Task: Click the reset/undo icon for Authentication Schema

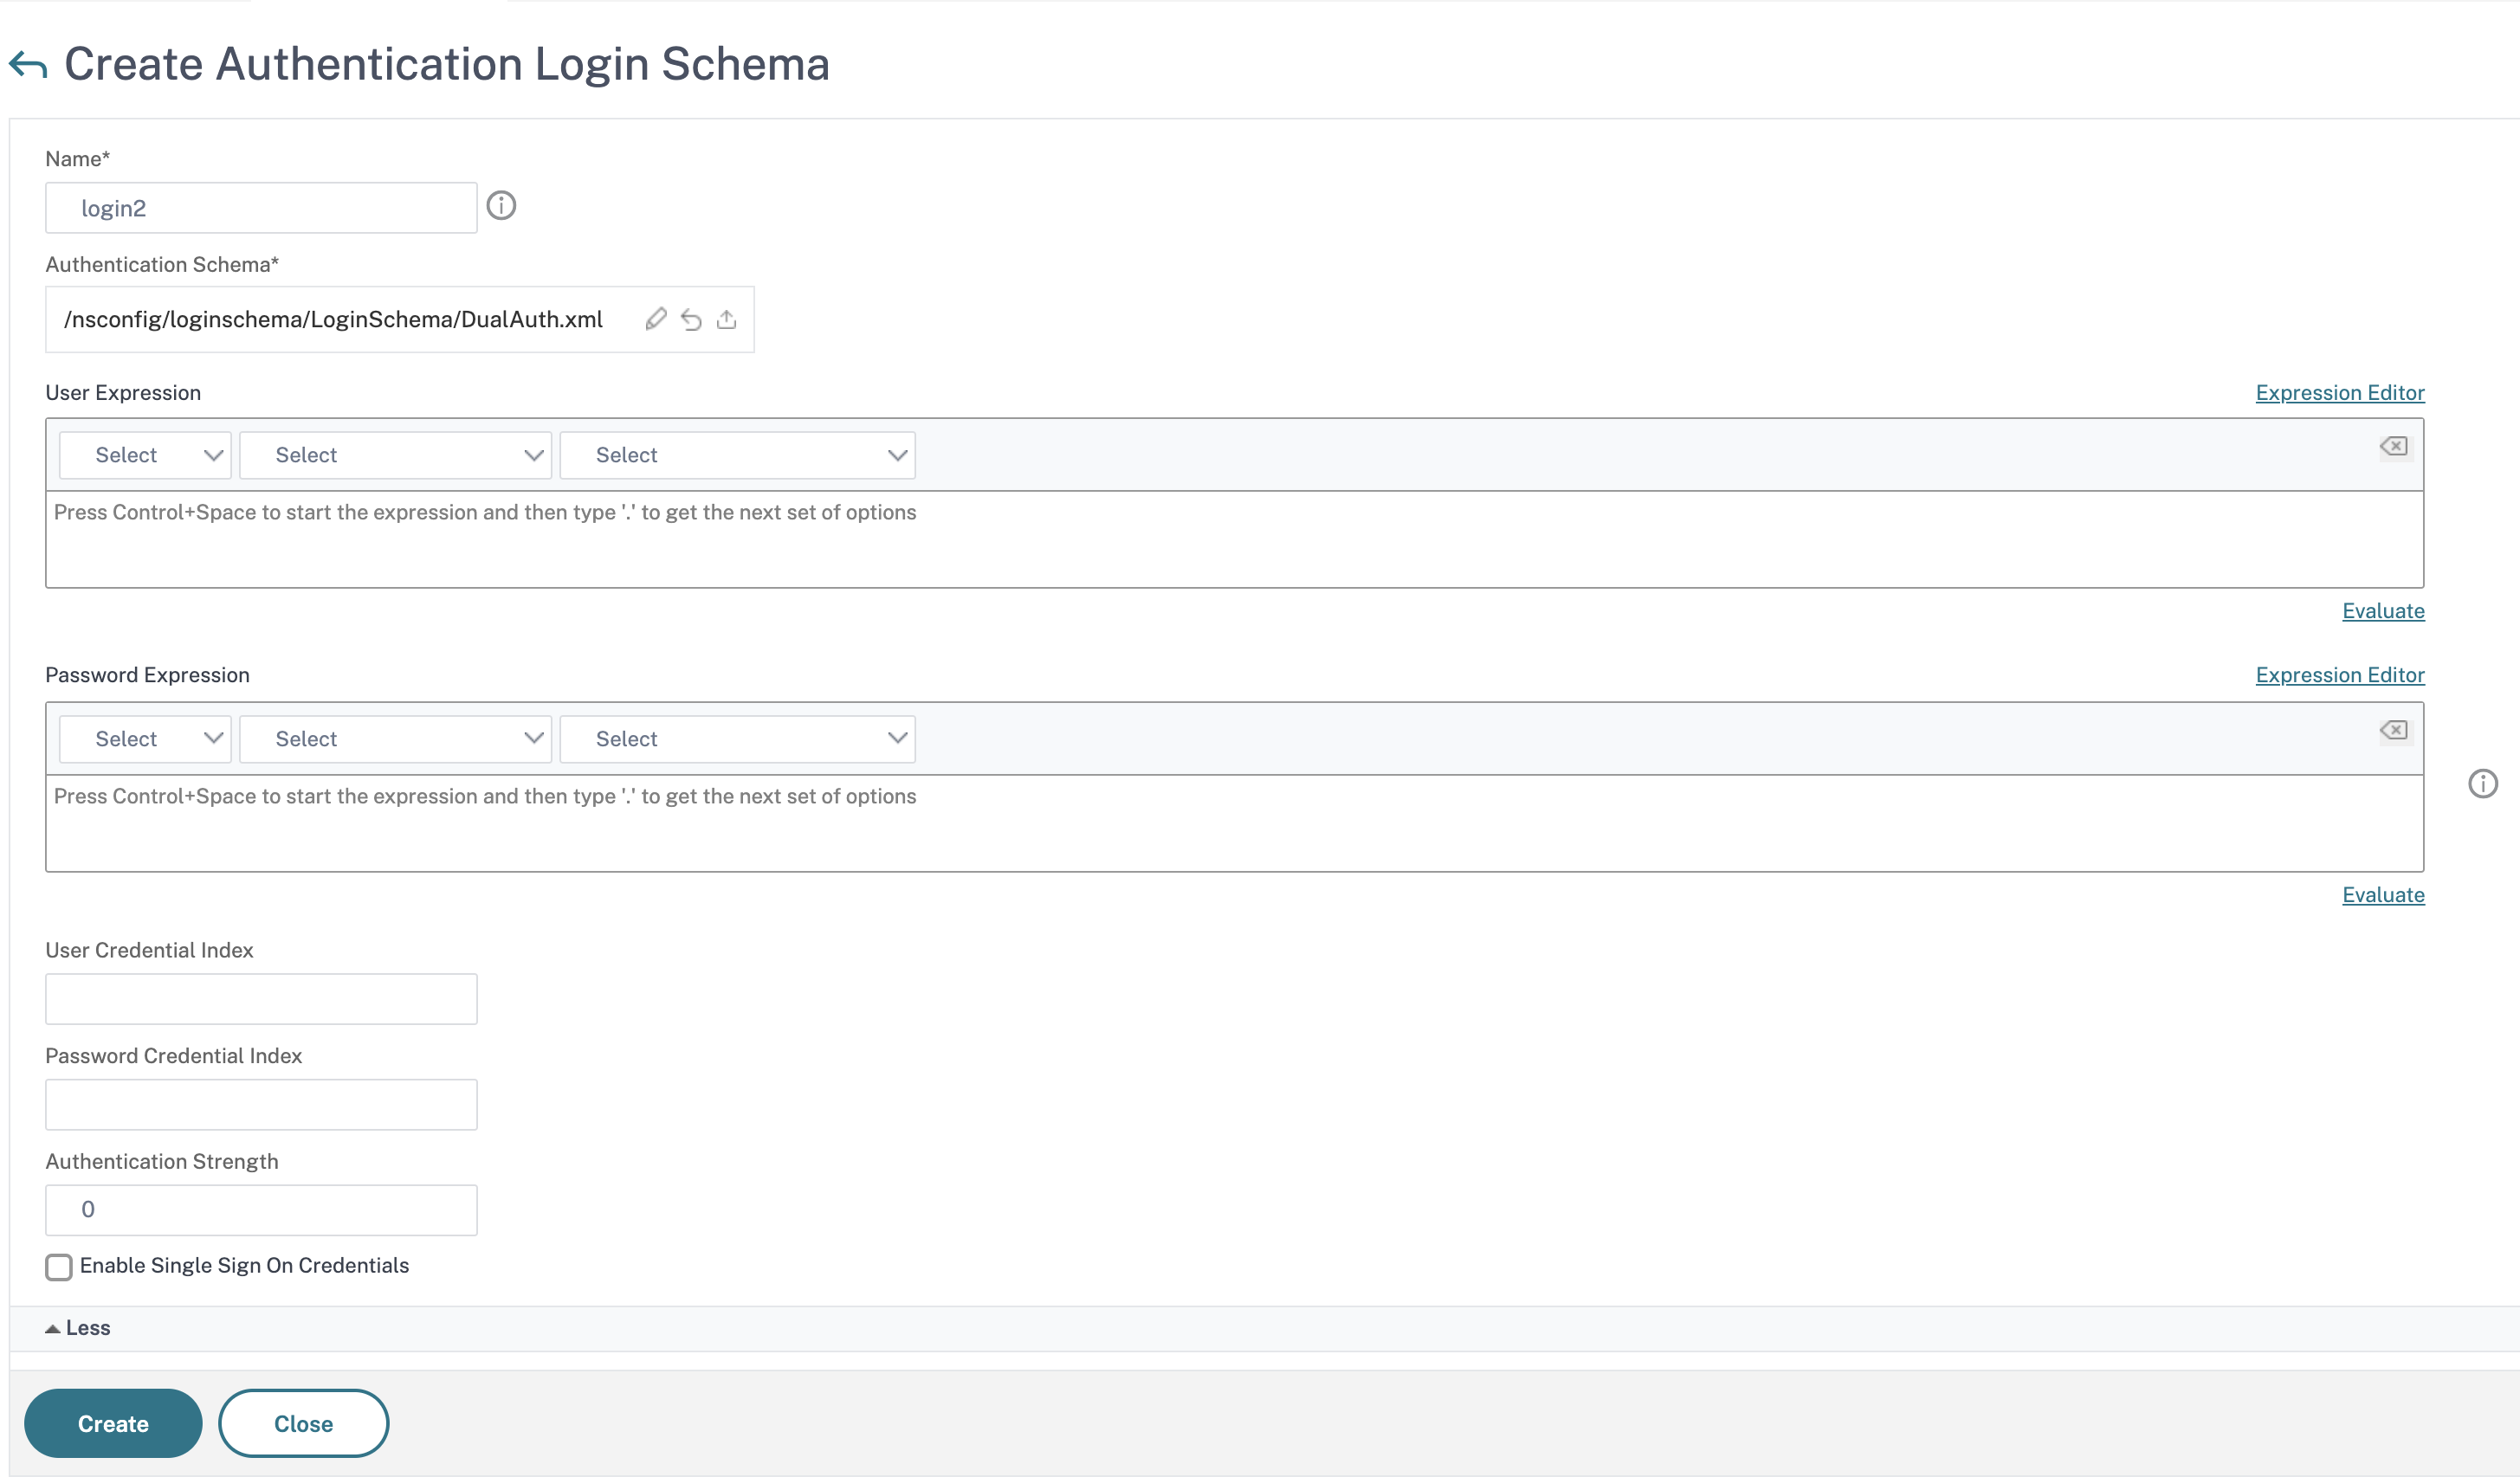Action: [x=691, y=319]
